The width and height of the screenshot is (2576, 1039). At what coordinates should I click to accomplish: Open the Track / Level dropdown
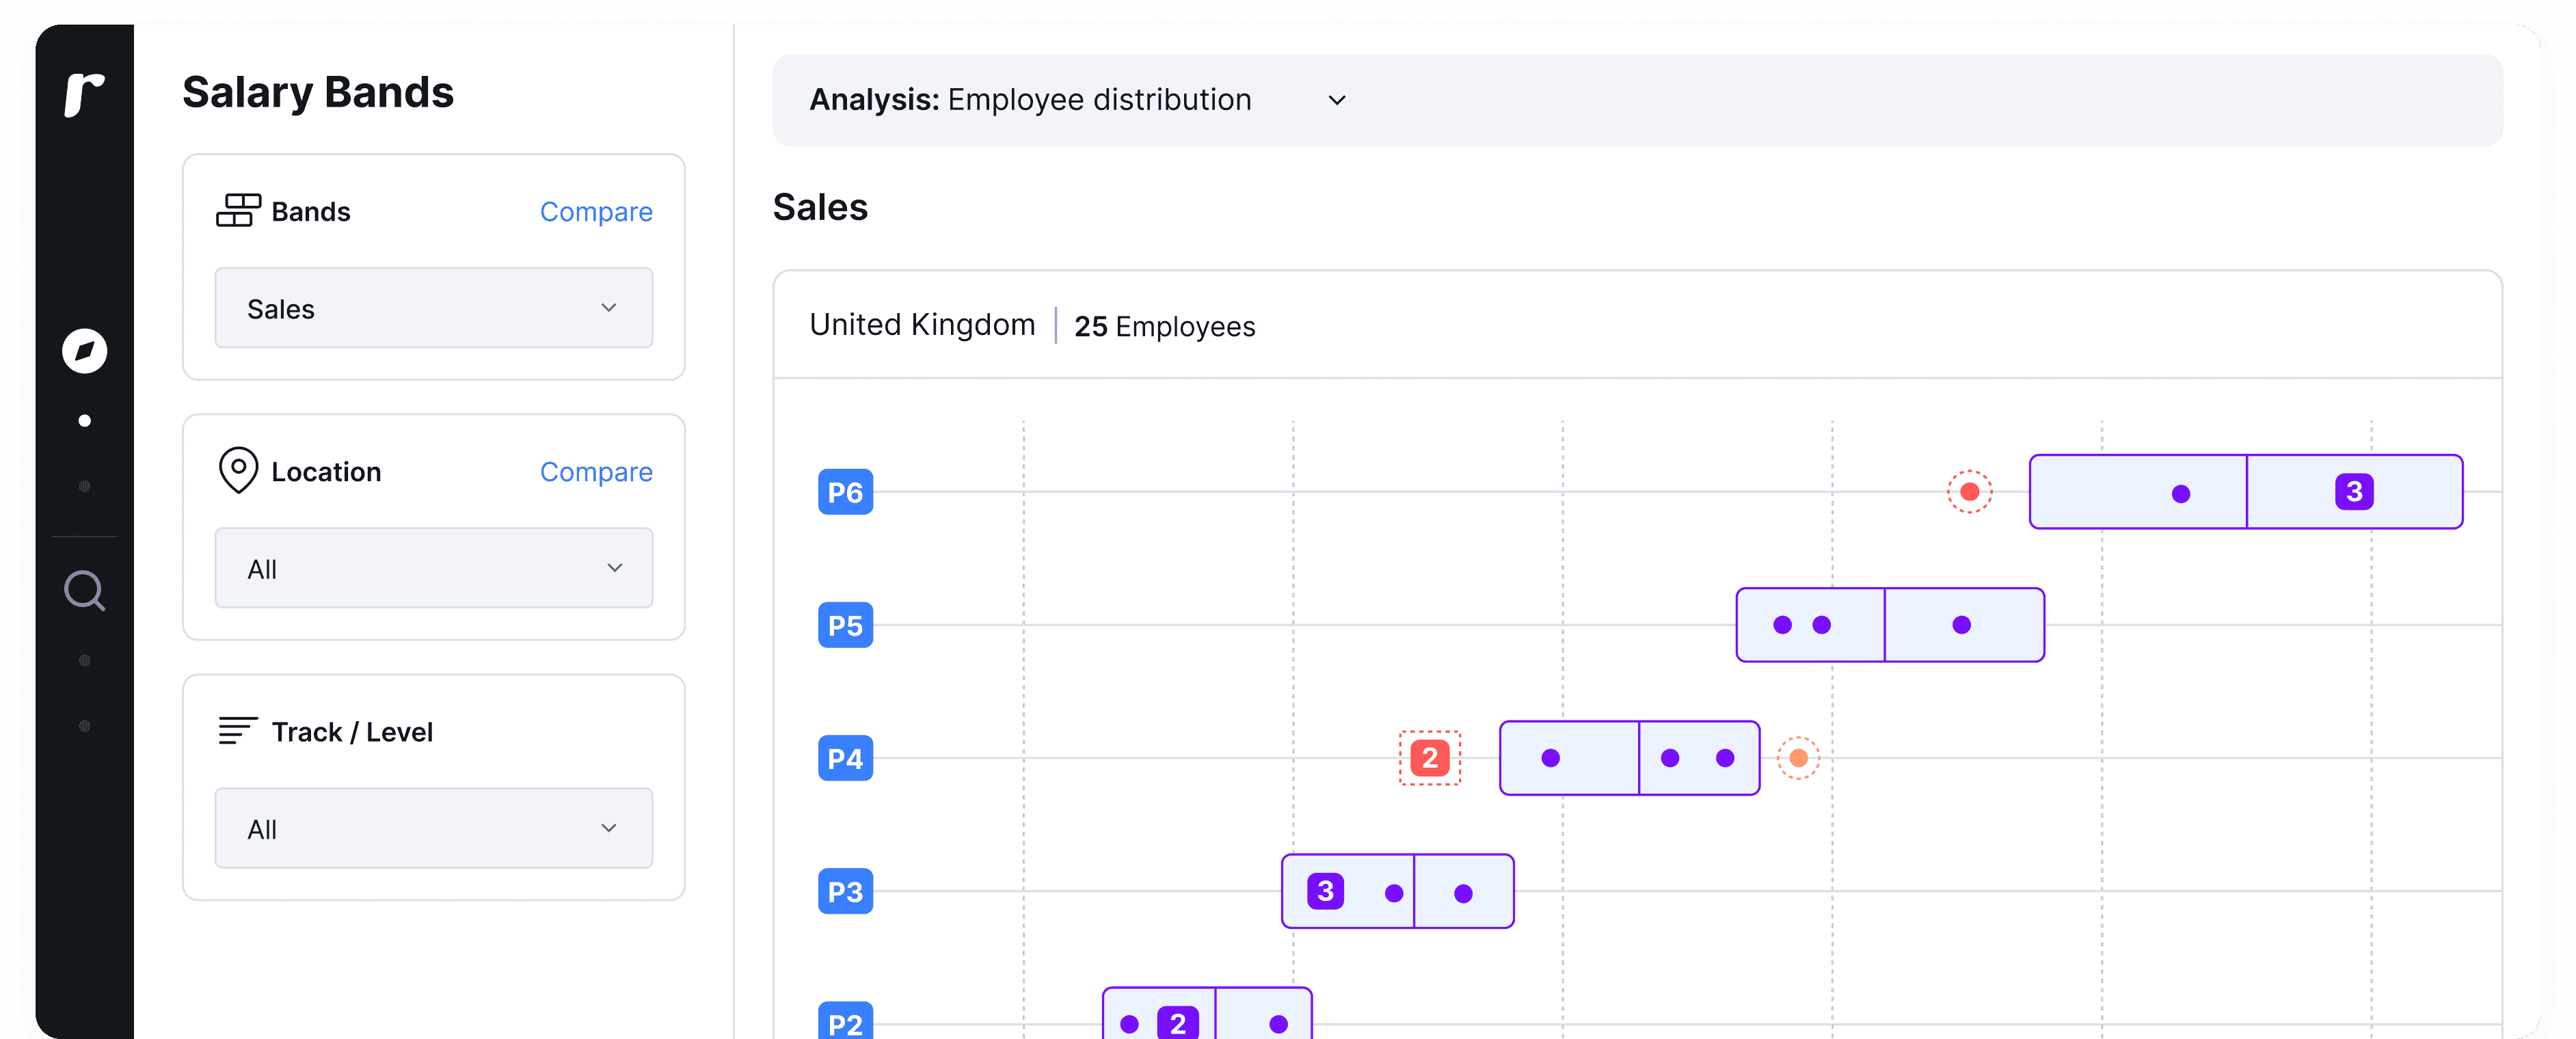pyautogui.click(x=433, y=828)
